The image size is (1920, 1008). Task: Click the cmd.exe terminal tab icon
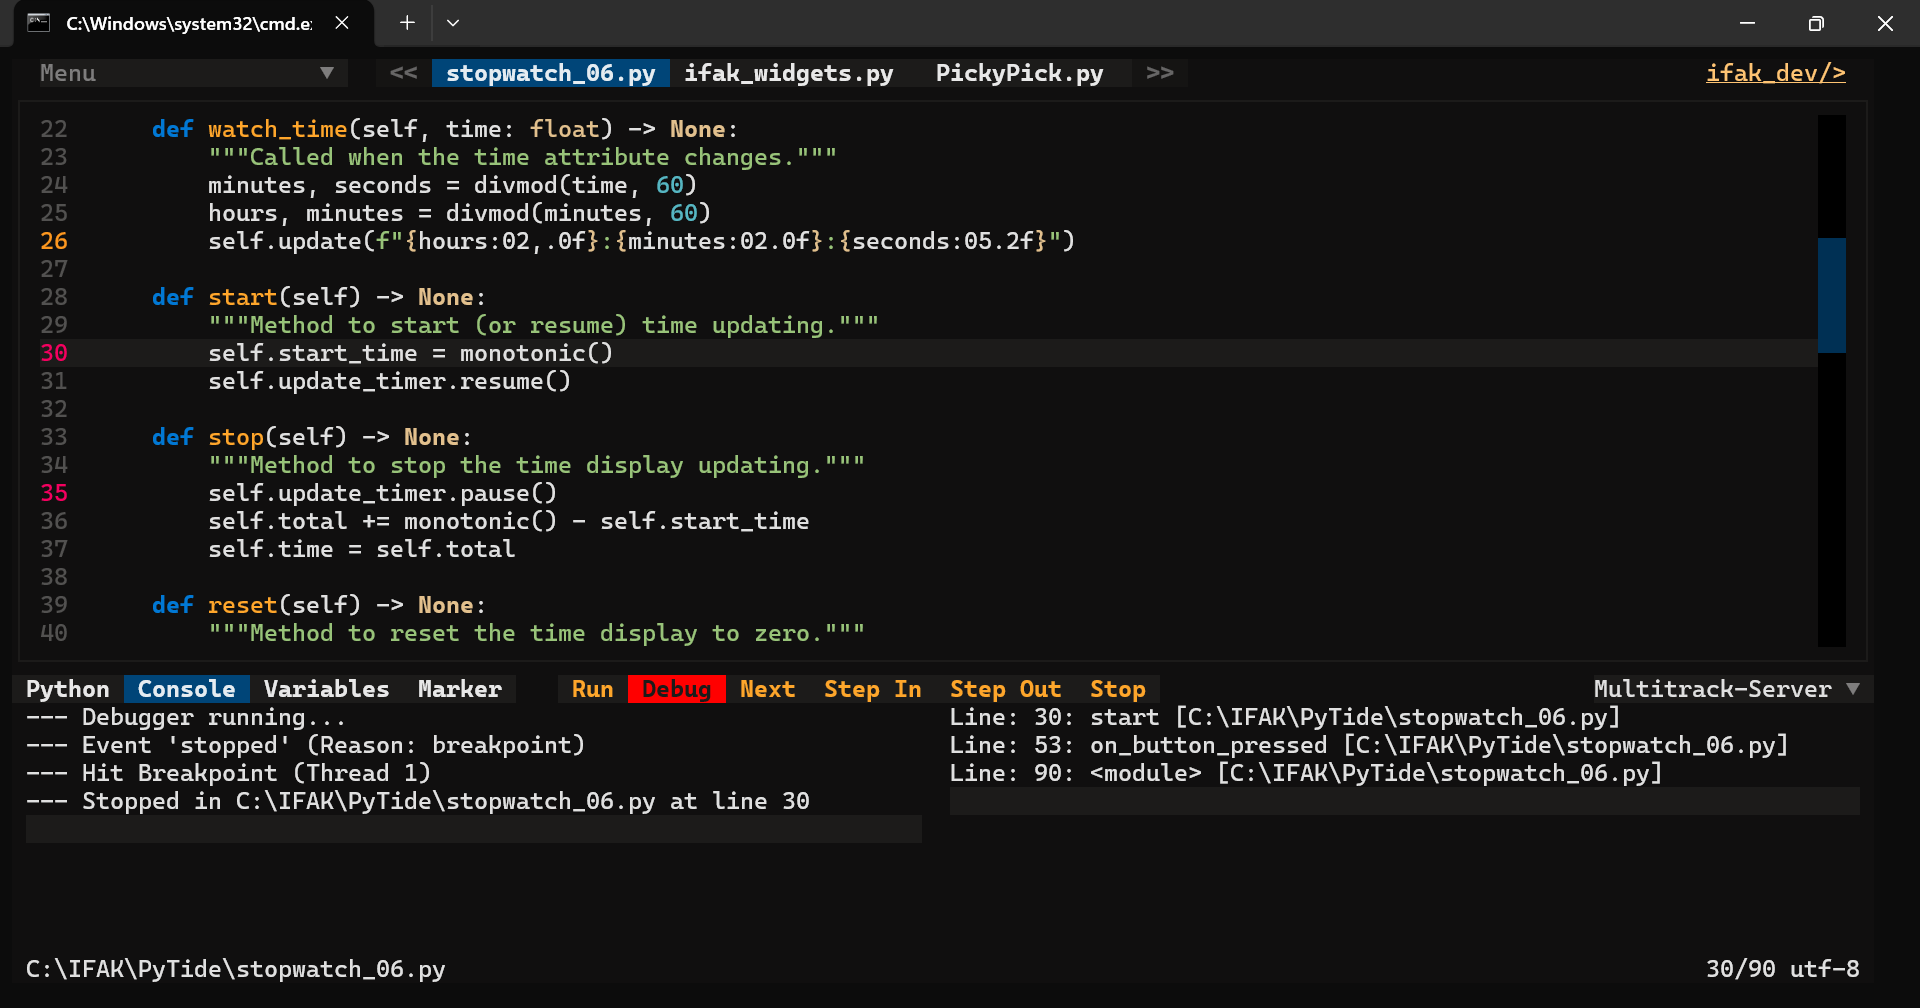(x=38, y=23)
